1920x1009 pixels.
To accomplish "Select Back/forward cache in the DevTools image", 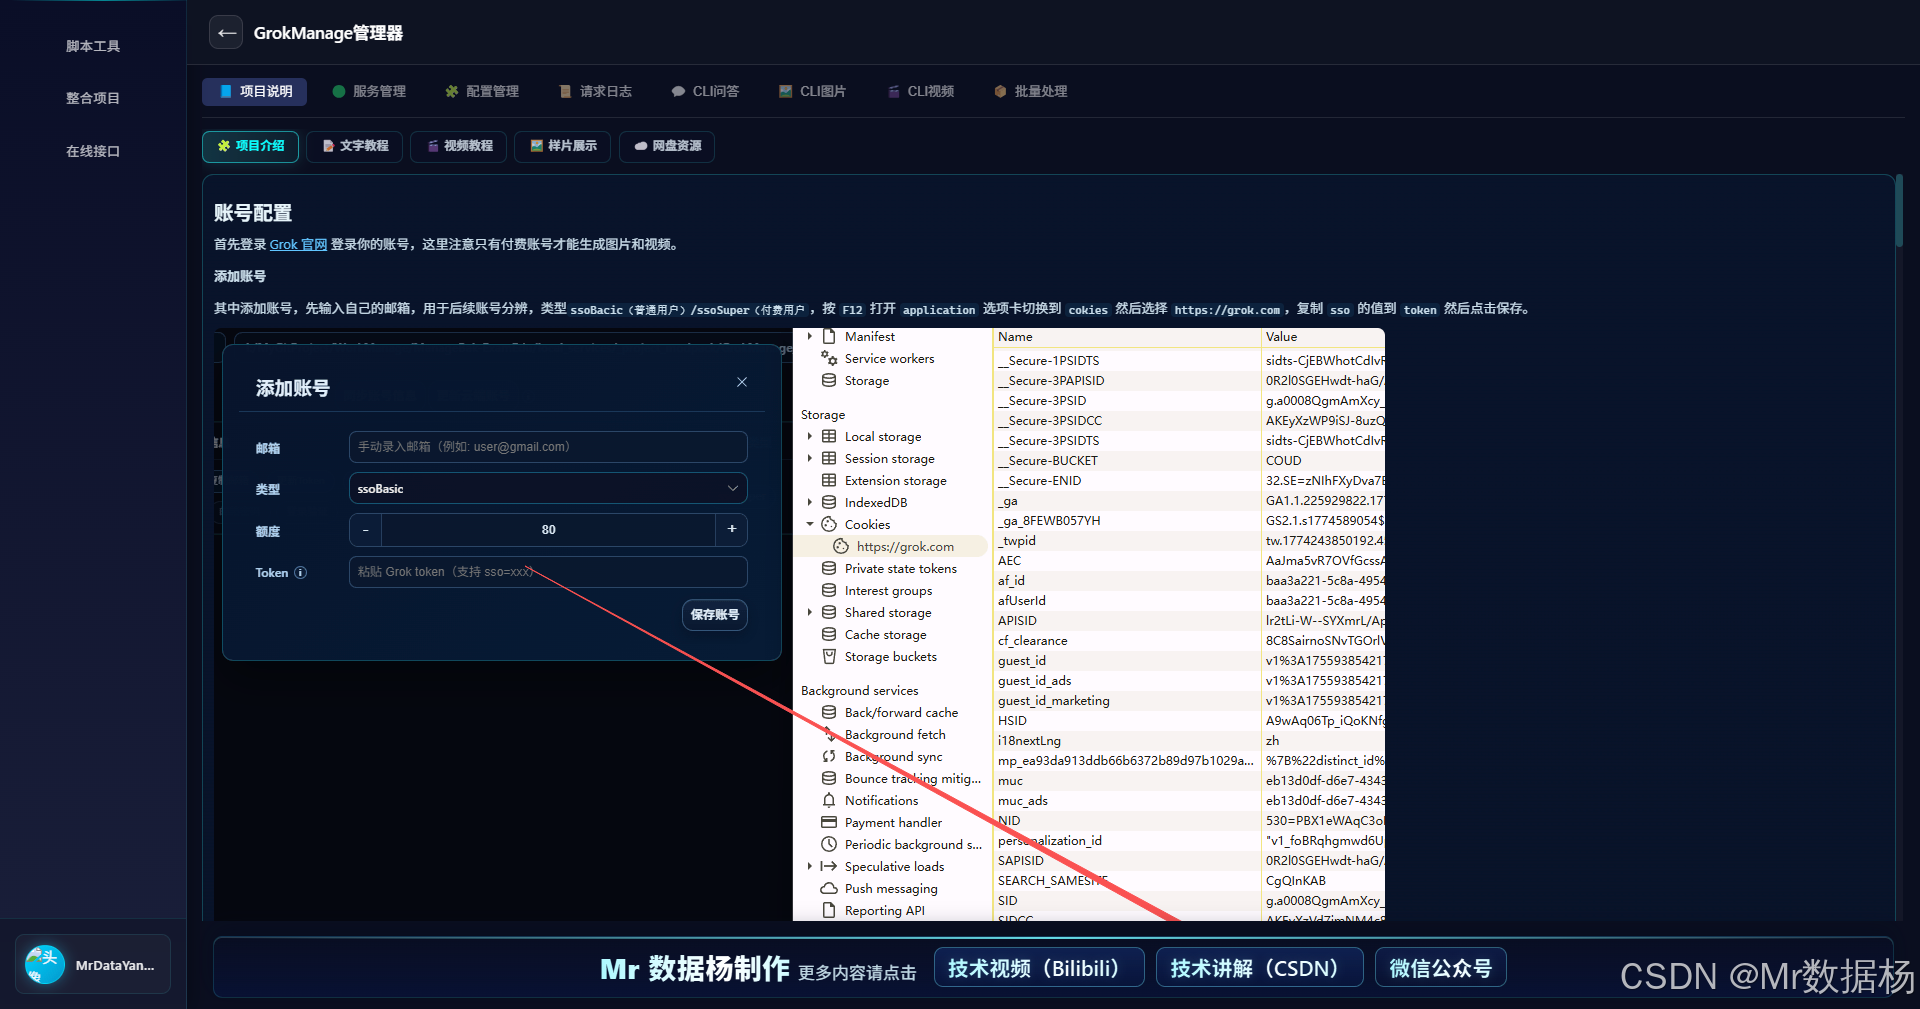I will pos(901,713).
